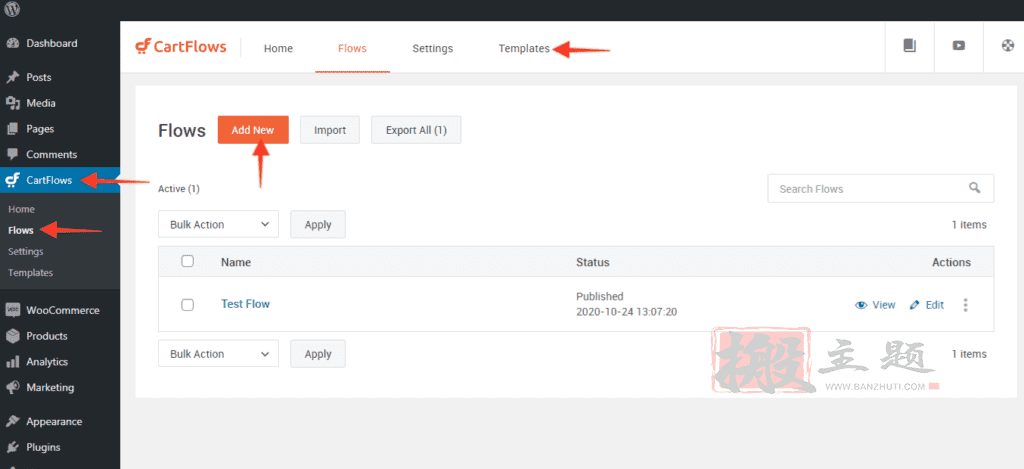This screenshot has height=469, width=1024.
Task: Click the Add New flow button
Action: (x=253, y=130)
